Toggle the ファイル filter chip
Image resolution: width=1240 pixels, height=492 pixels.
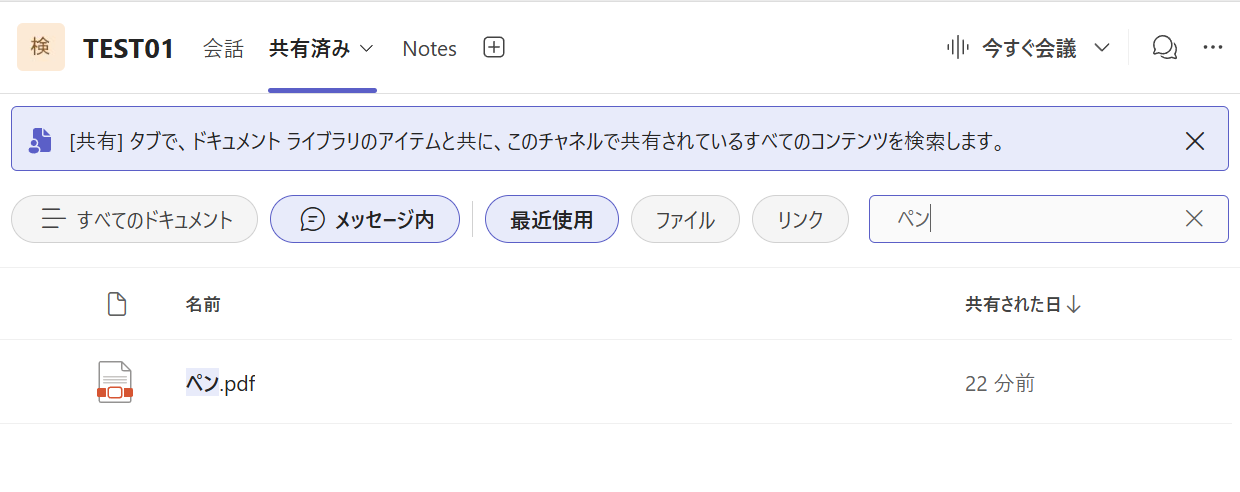coord(685,219)
